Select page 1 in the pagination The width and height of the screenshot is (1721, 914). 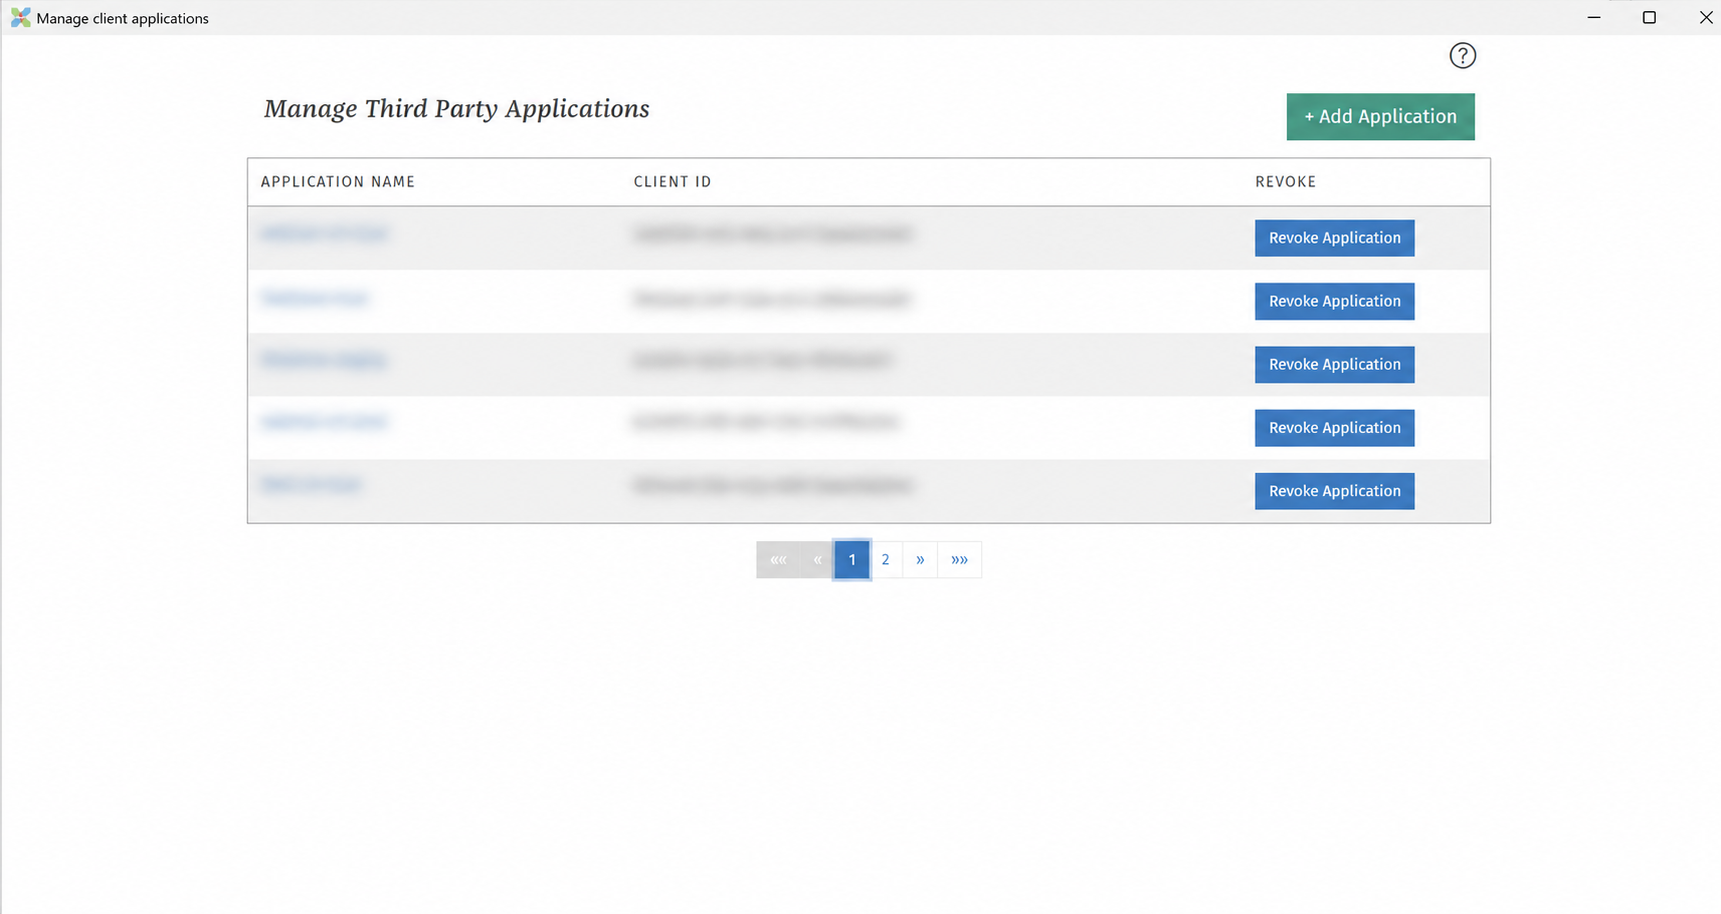[852, 560]
